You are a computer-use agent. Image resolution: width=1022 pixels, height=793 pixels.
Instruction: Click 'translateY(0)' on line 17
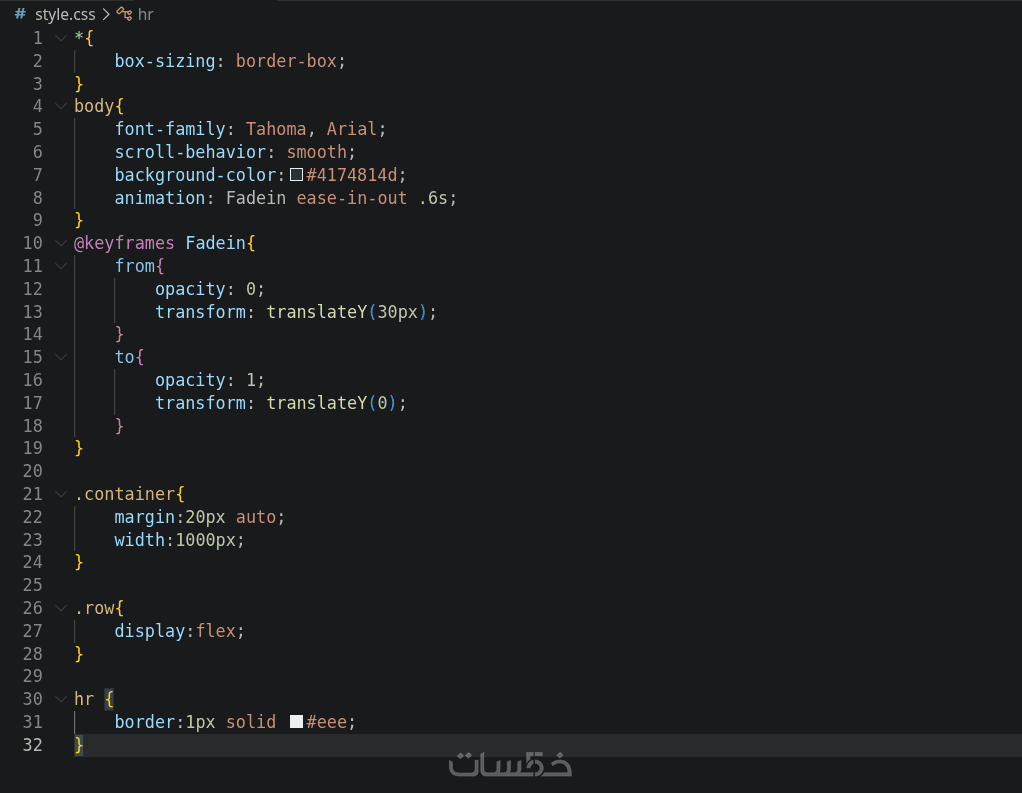pos(332,403)
